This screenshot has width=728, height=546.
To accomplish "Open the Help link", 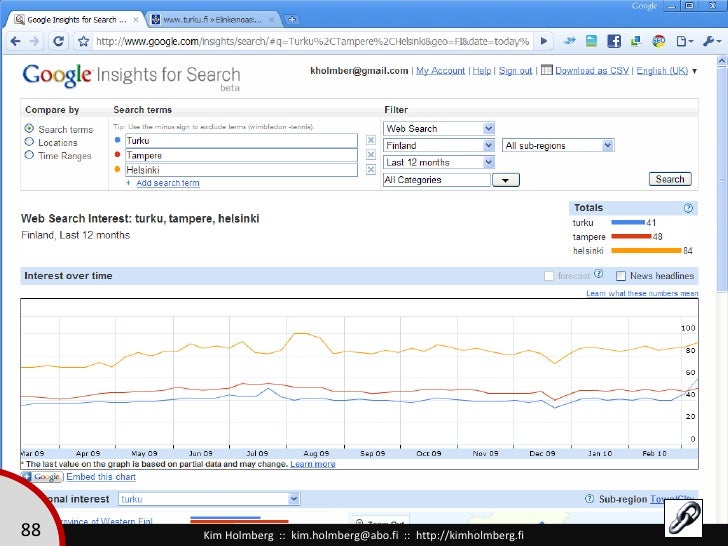I will [481, 71].
